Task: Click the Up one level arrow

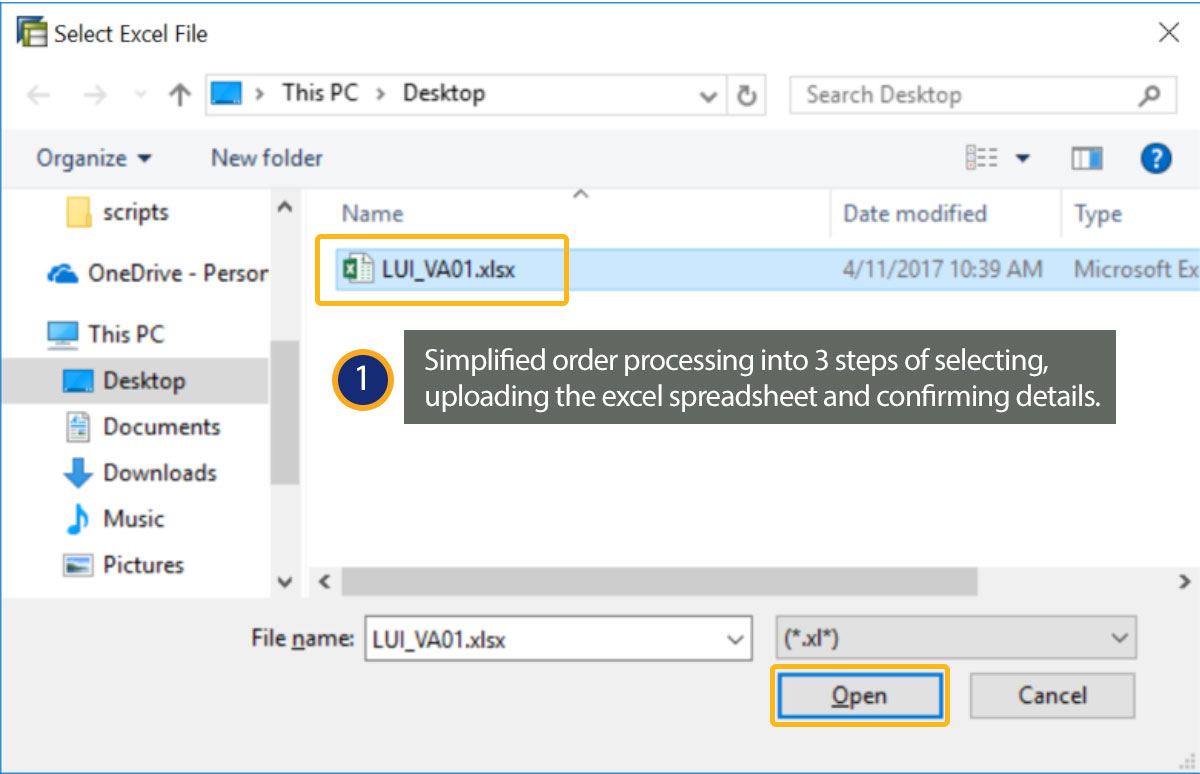Action: tap(180, 95)
